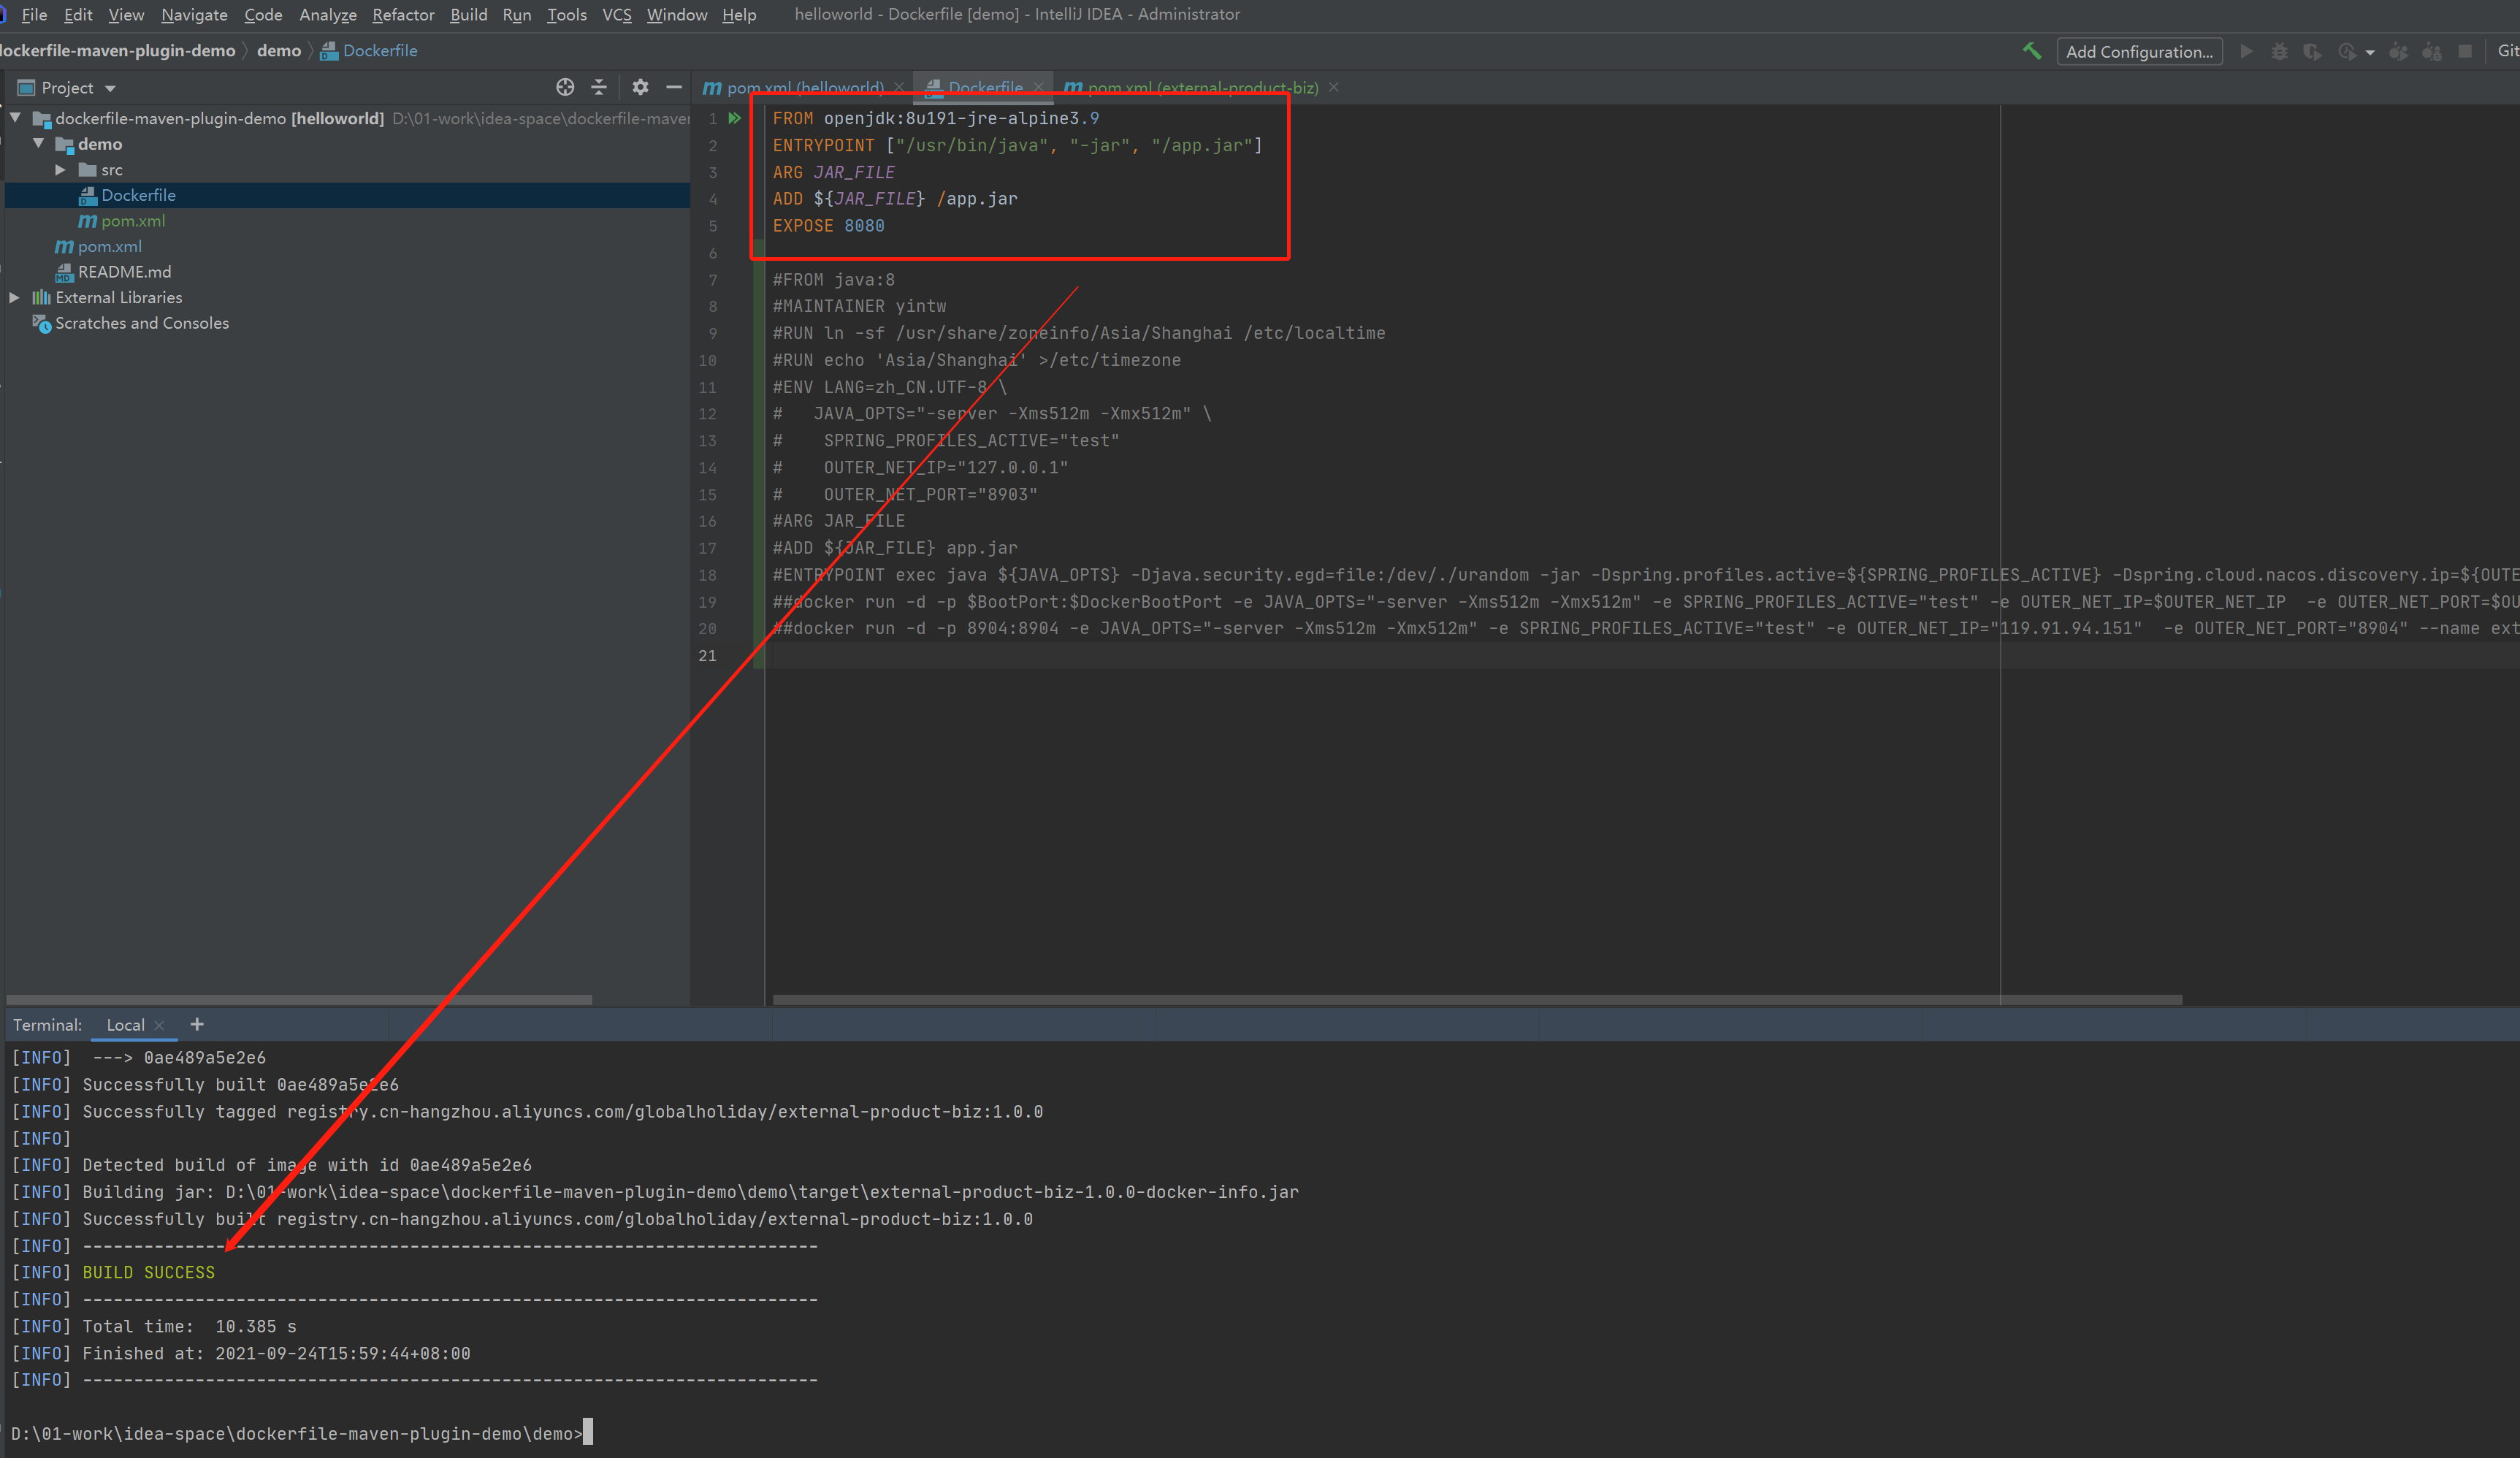Select Opened File with the crosshair icon

click(x=565, y=87)
